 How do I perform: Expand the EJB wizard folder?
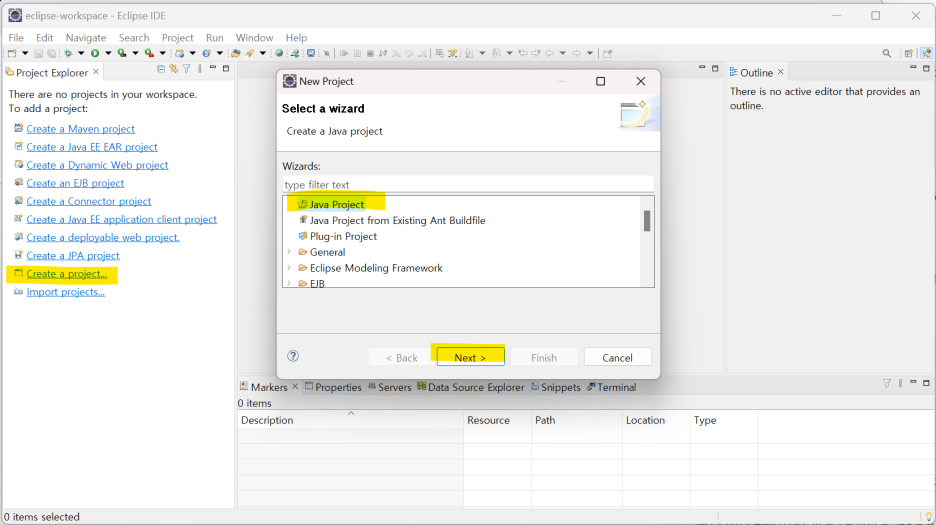coord(290,283)
